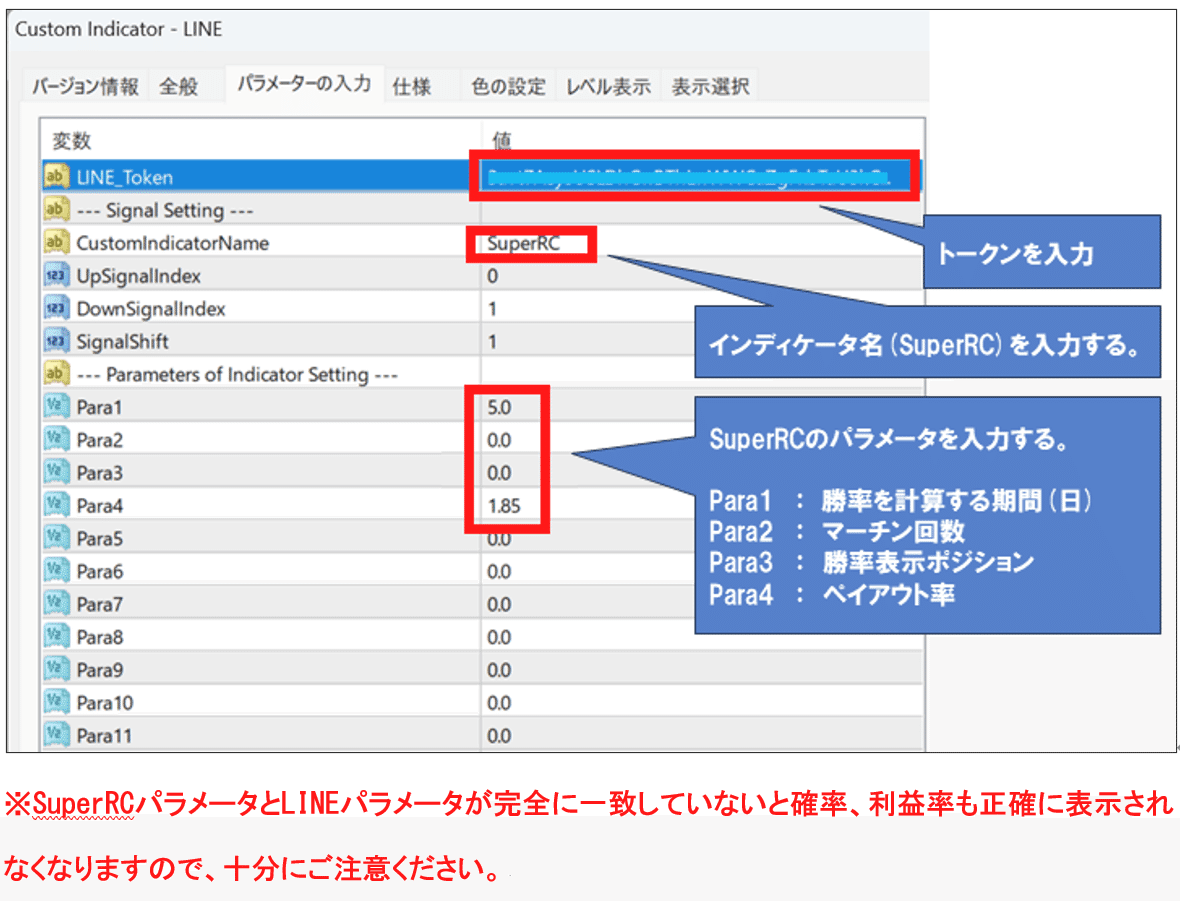Edit the Para6 value 0.0
1180x901 pixels.
tap(499, 571)
